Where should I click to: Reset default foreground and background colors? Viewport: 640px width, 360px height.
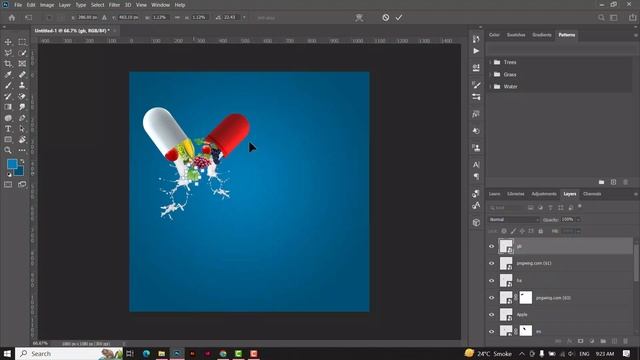tap(9, 175)
